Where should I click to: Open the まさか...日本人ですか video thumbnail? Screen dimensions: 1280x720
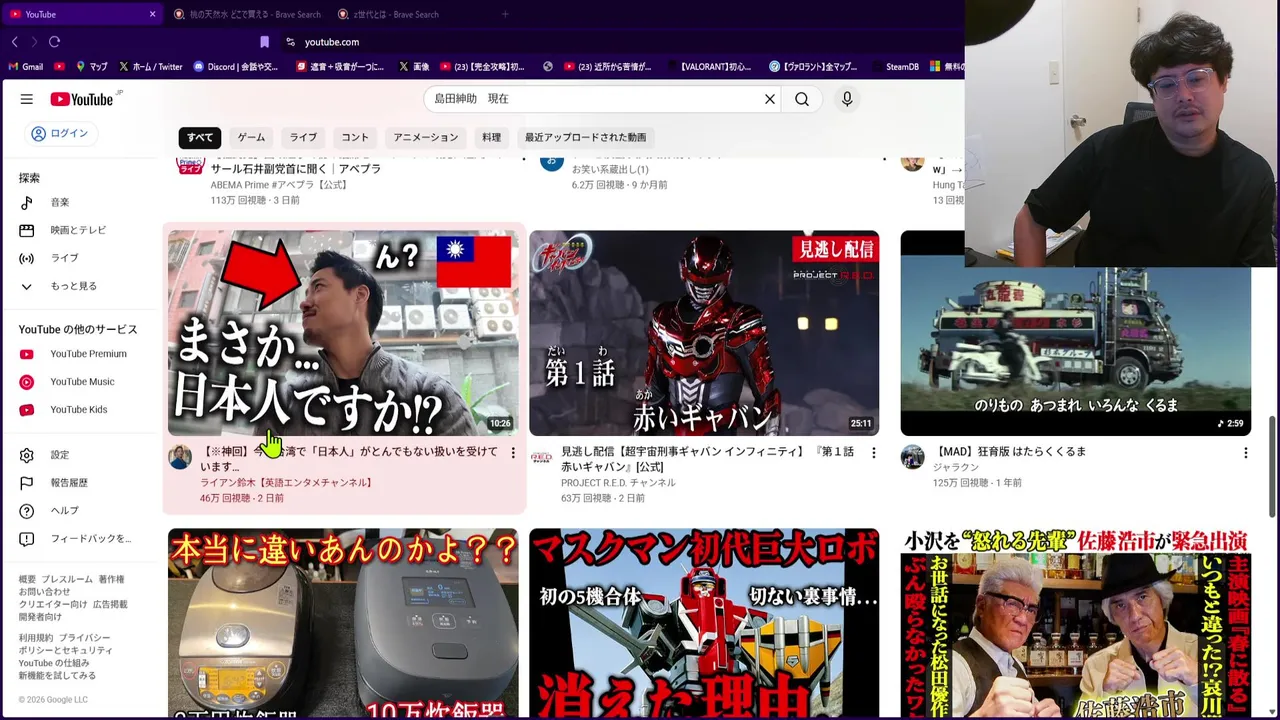click(x=343, y=333)
